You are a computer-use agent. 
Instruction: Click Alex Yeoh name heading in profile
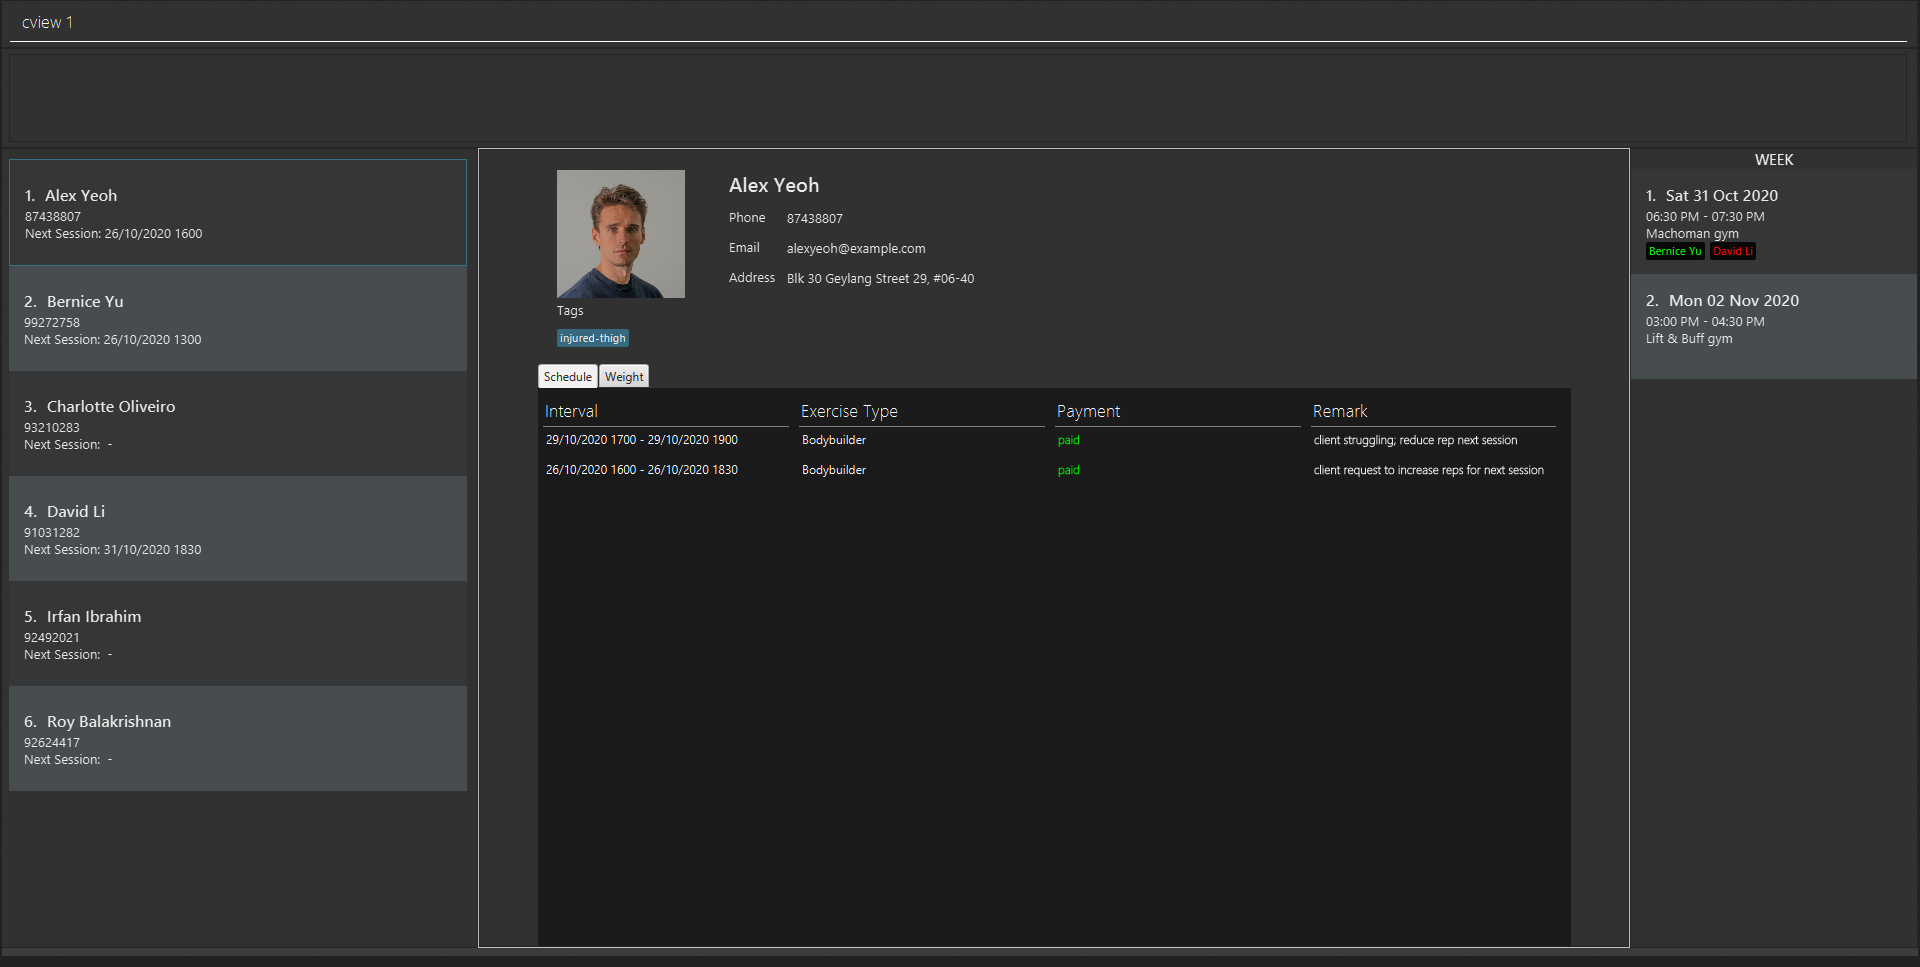click(x=774, y=185)
